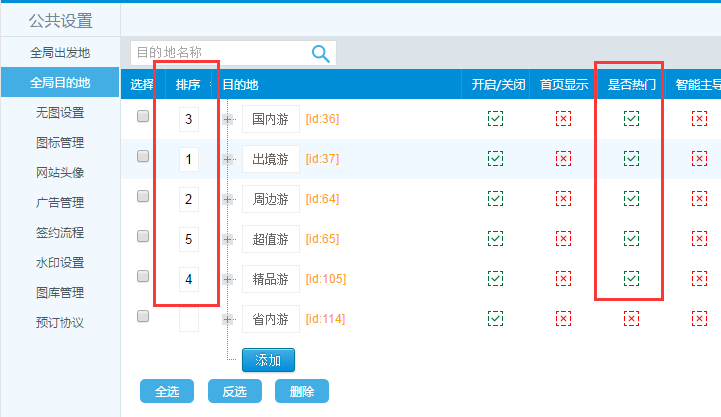The image size is (721, 417).
Task: Open 水印设置 in the sidebar
Action: click(x=60, y=263)
